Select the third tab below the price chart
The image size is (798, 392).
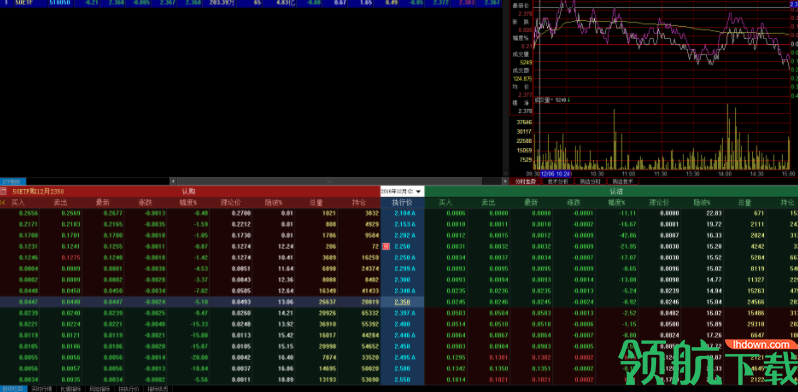590,181
